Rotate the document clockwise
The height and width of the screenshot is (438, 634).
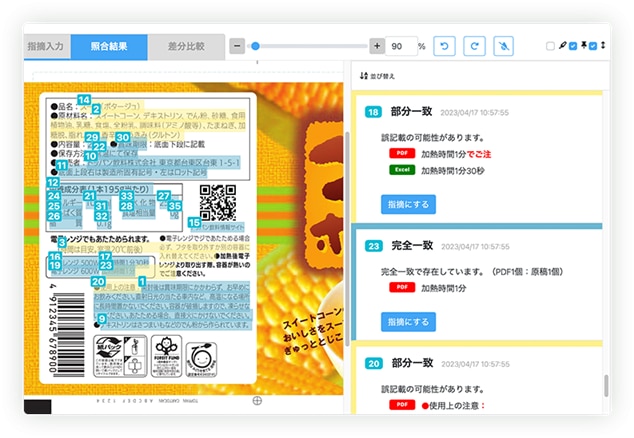(474, 46)
